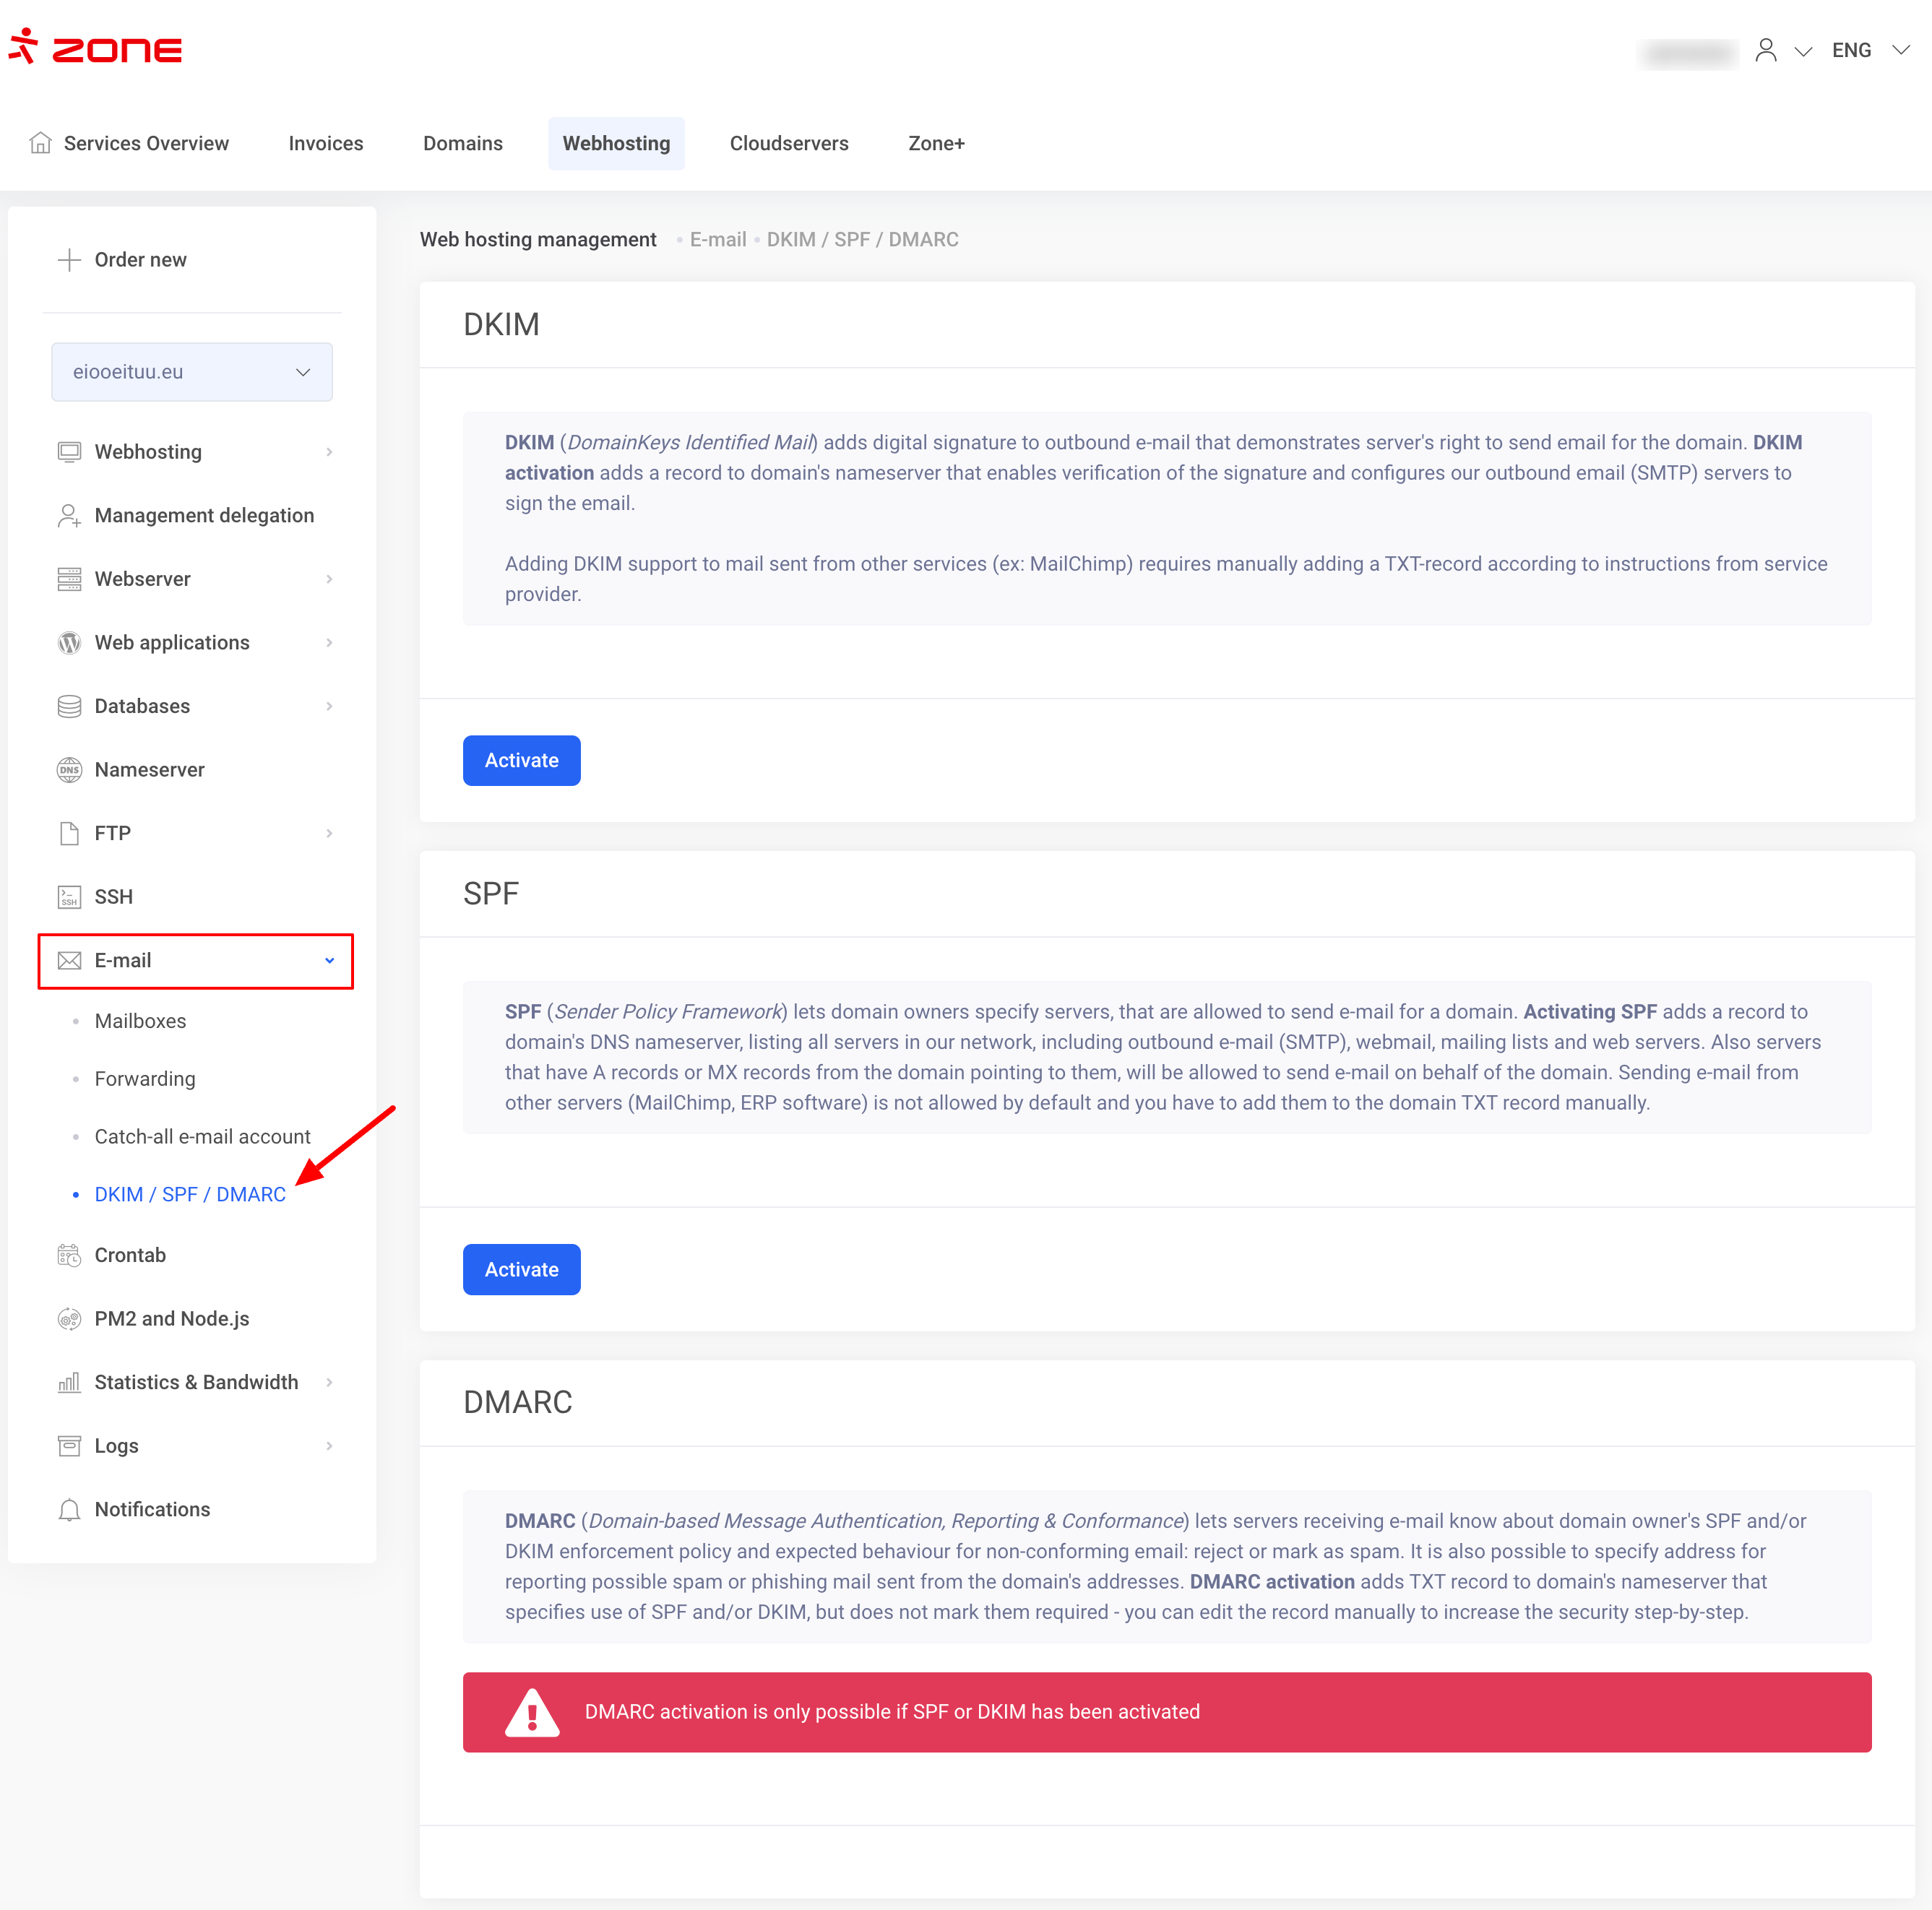Screen dimensions: 1932x1910
Task: Open the eiooeituu.eu domain dropdown
Action: click(x=192, y=372)
